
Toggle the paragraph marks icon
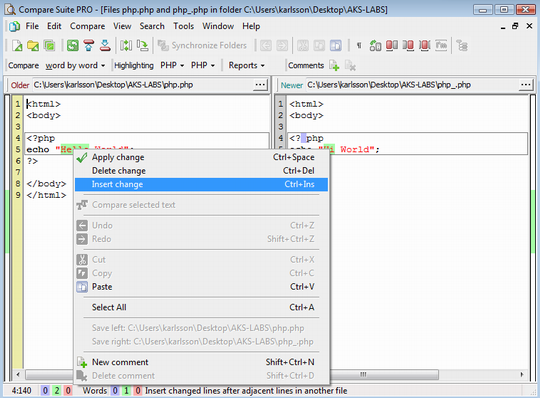(359, 45)
